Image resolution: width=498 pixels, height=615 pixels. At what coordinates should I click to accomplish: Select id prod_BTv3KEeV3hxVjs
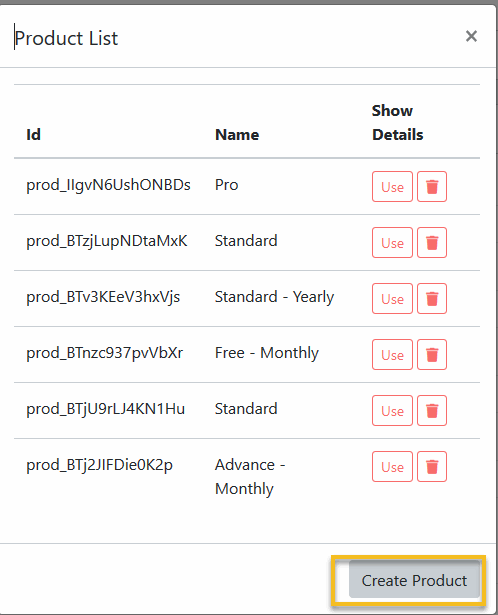pos(103,297)
